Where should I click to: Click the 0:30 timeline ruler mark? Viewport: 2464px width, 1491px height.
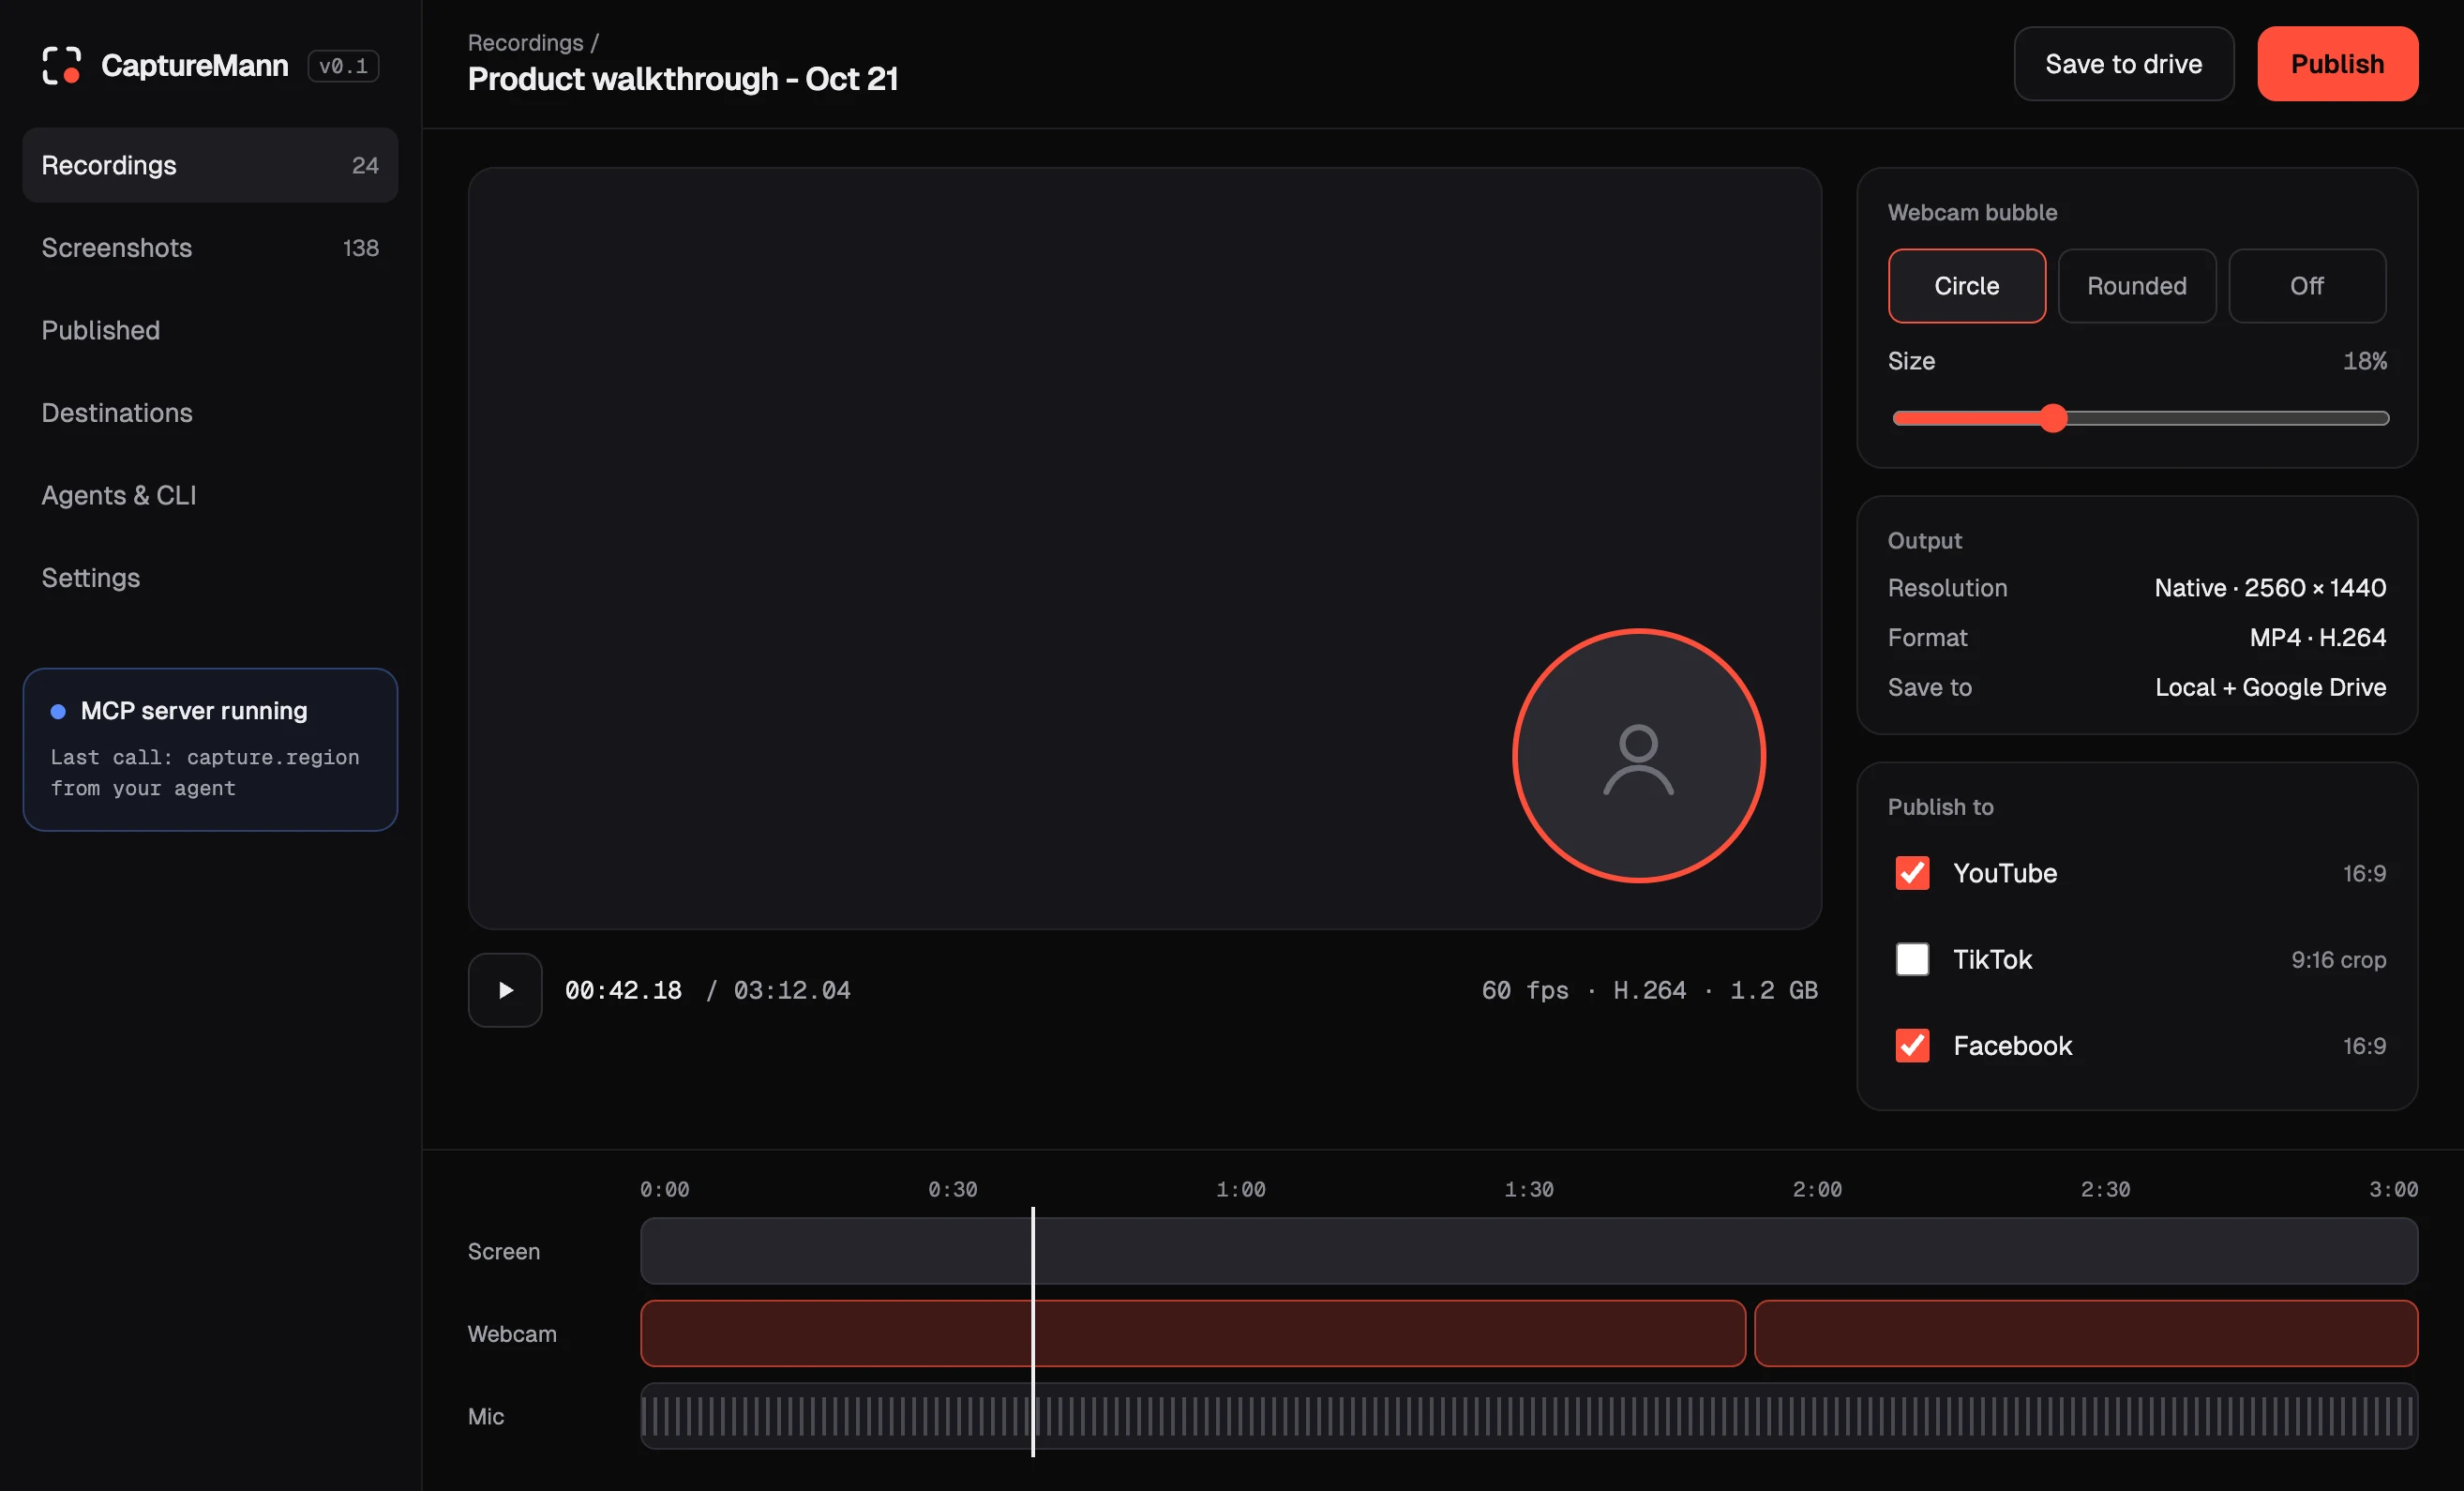click(952, 1189)
